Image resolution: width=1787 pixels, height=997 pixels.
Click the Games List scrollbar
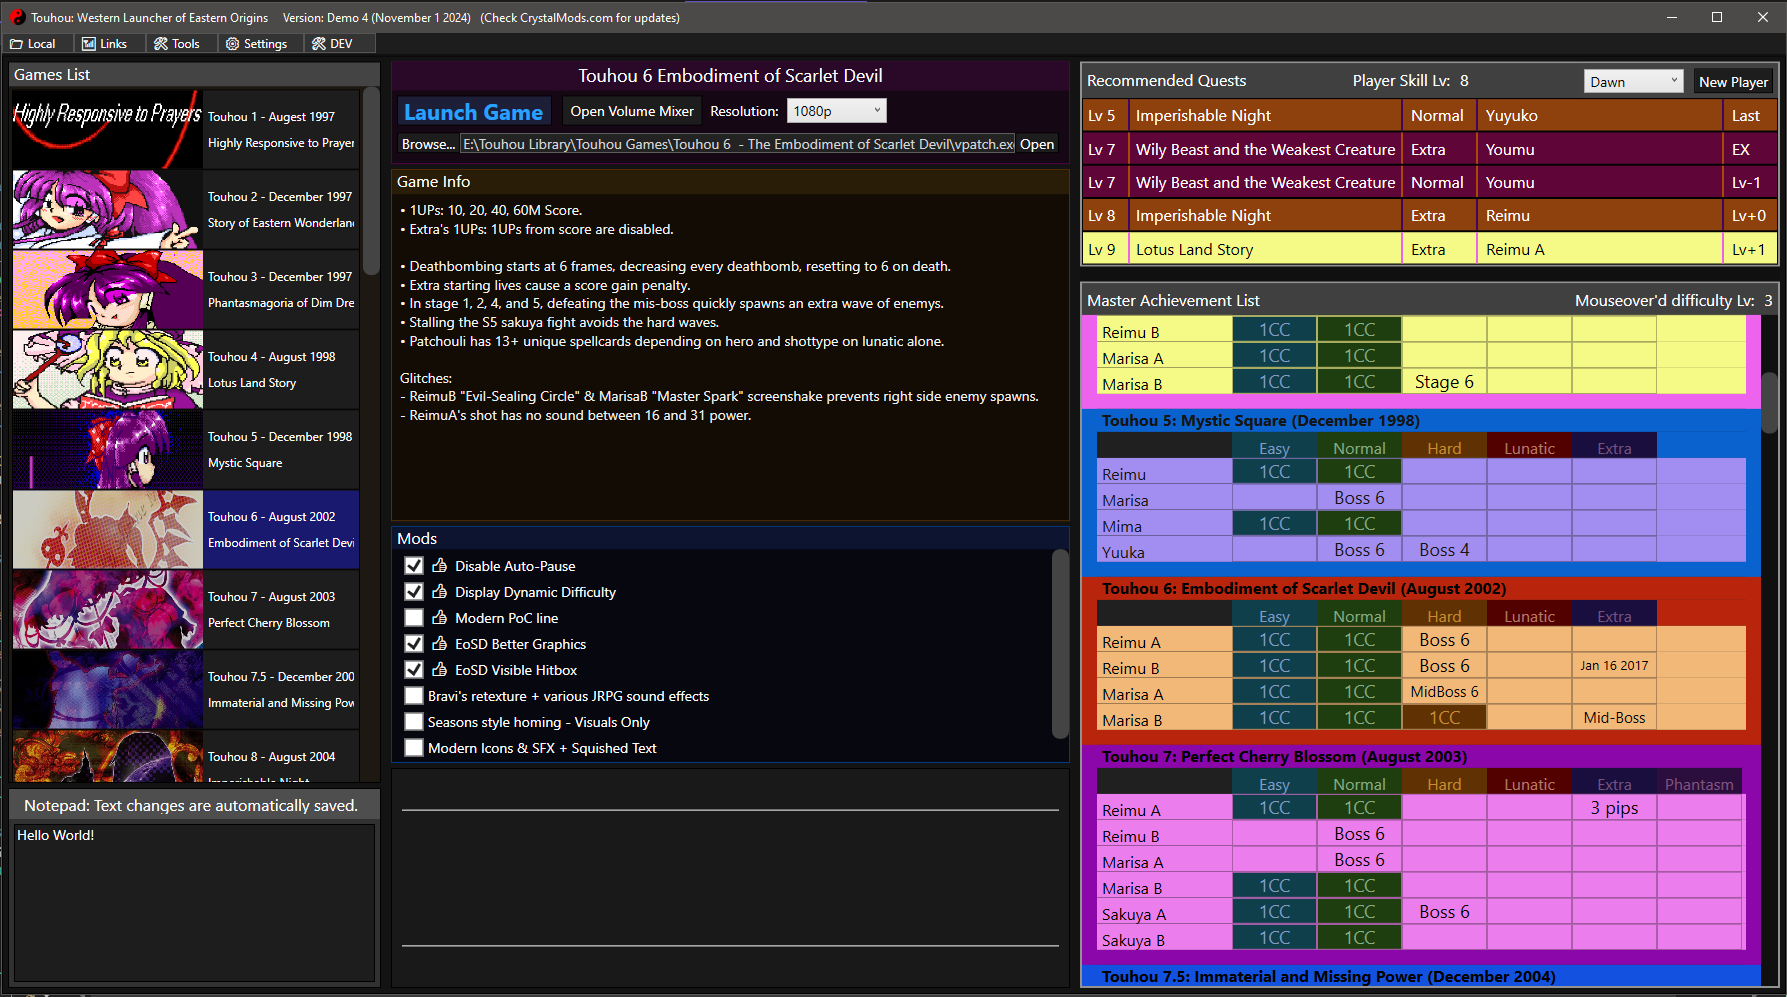[371, 182]
